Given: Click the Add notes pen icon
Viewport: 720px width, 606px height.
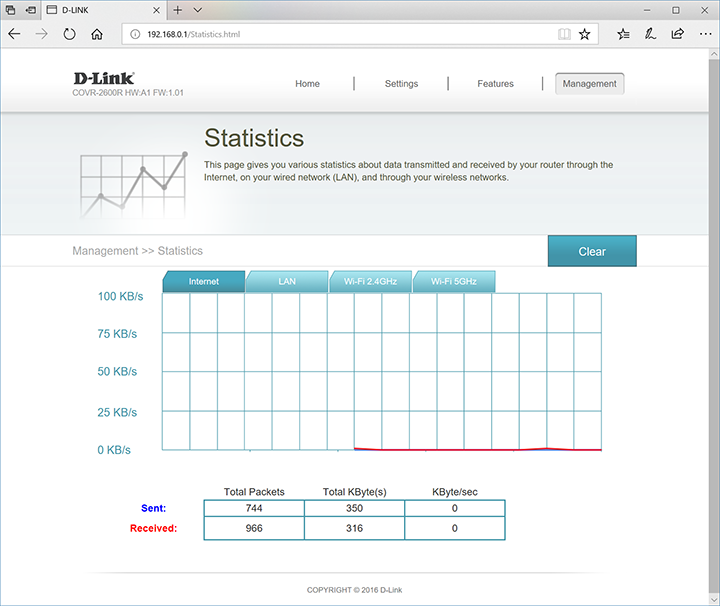Looking at the screenshot, I should [650, 33].
